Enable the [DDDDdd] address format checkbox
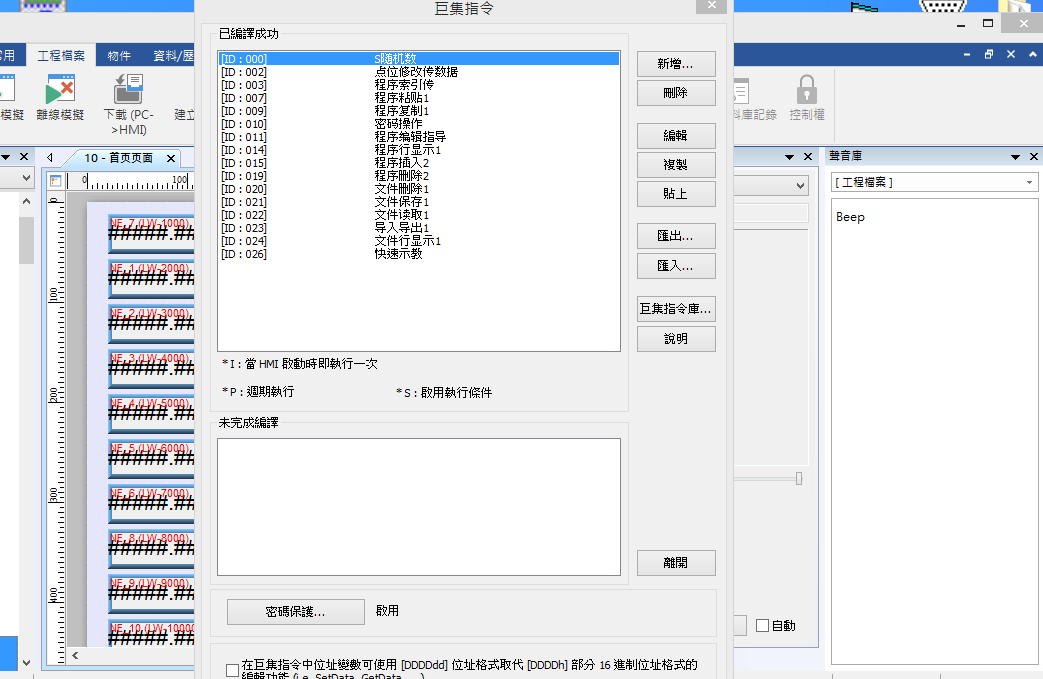The image size is (1043, 679). tap(233, 670)
